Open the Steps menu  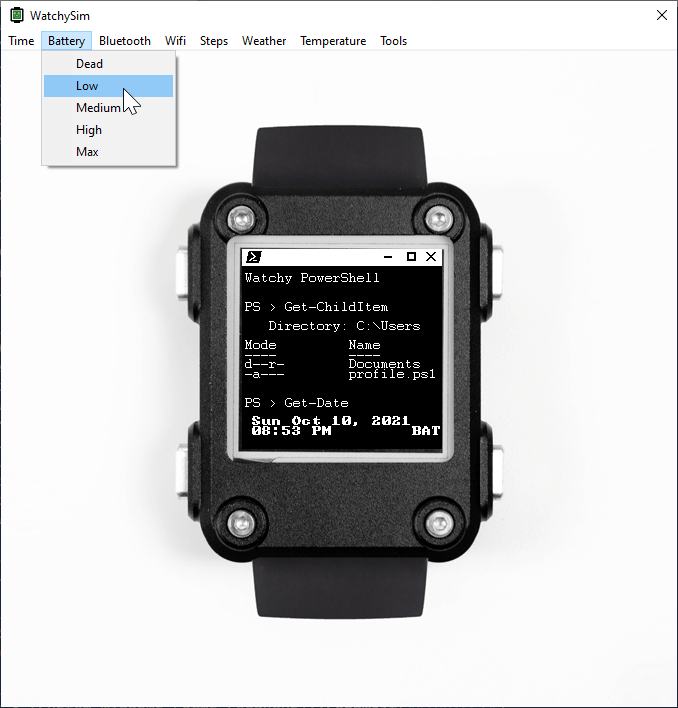(214, 41)
